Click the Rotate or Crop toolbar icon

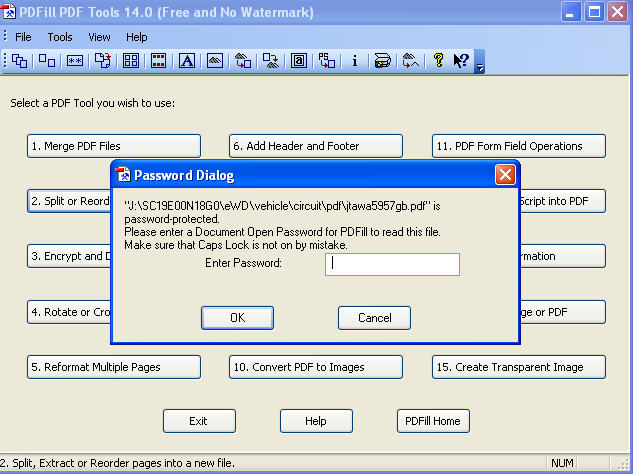coord(103,61)
